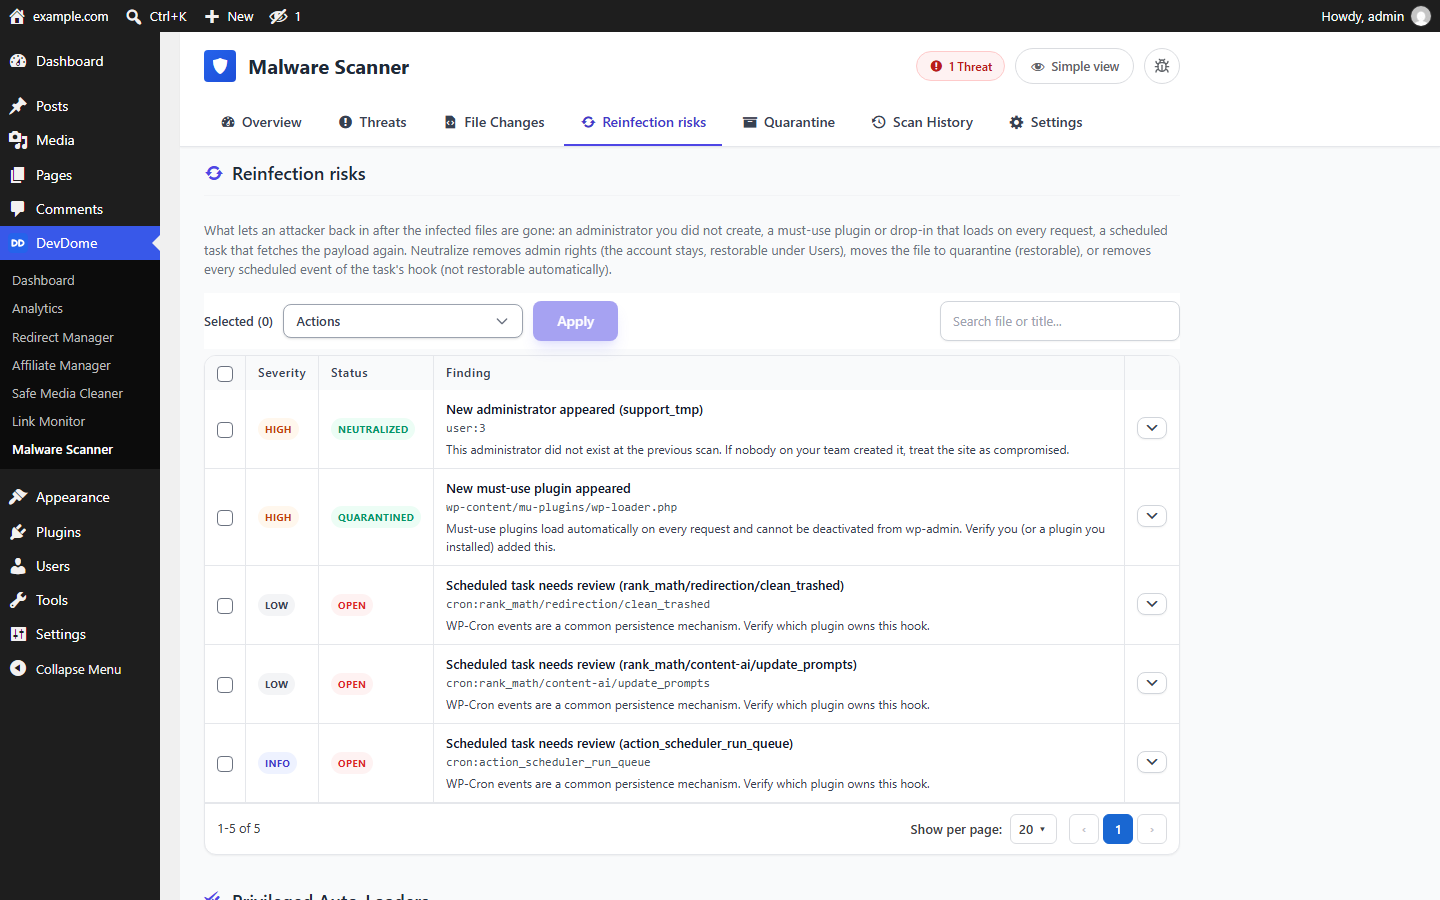The width and height of the screenshot is (1440, 900).
Task: Click the NEUTRALIZED status badge
Action: tap(373, 429)
